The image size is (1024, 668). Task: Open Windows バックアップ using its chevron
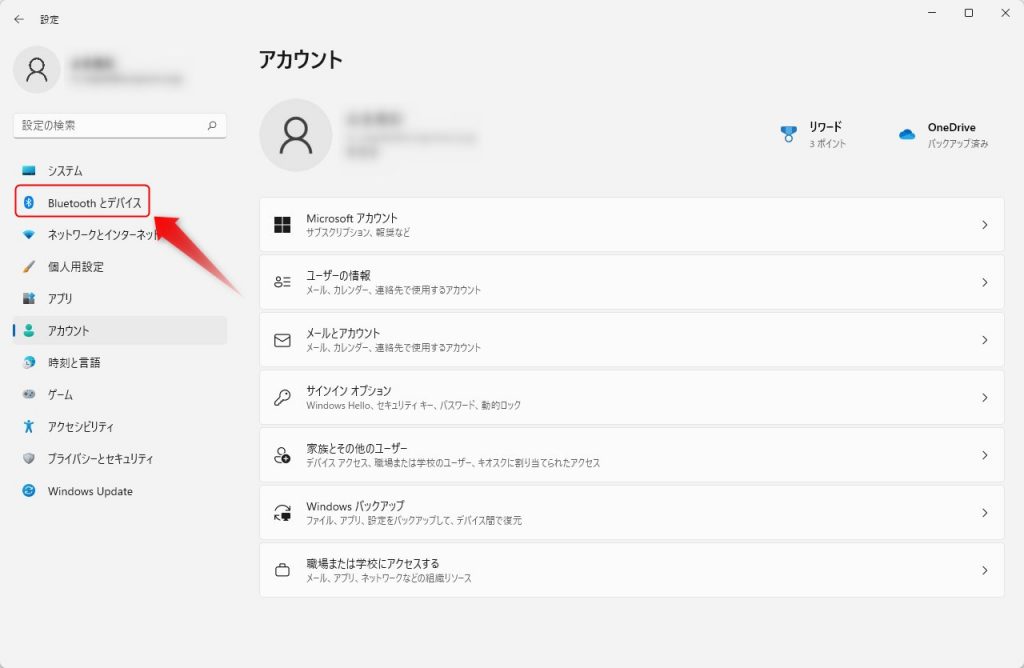(985, 513)
